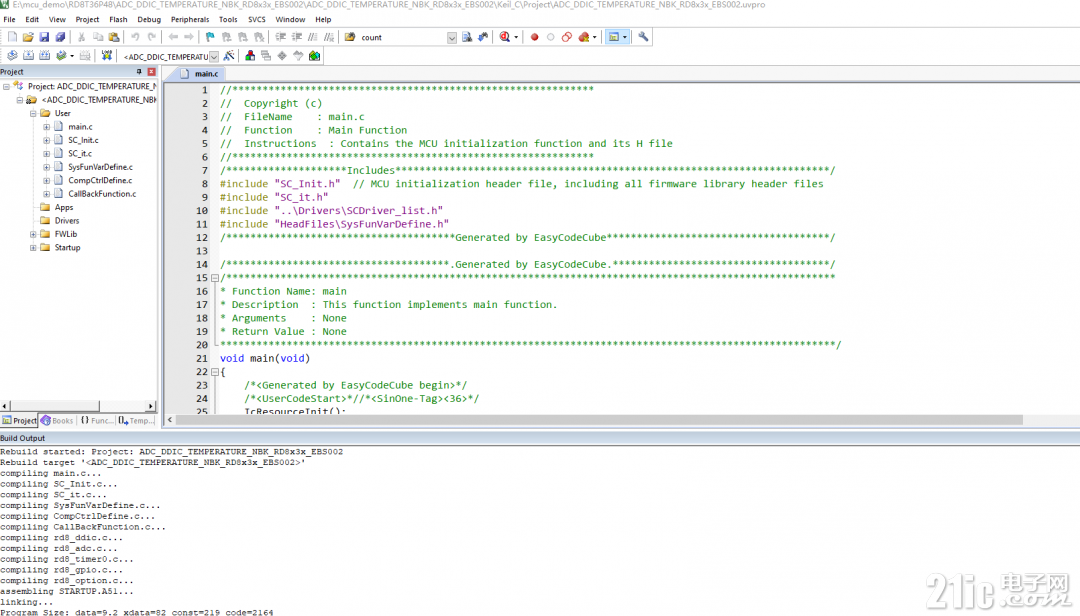Image resolution: width=1080 pixels, height=616 pixels.
Task: Set a bookmark with the flag icon
Action: coord(210,37)
